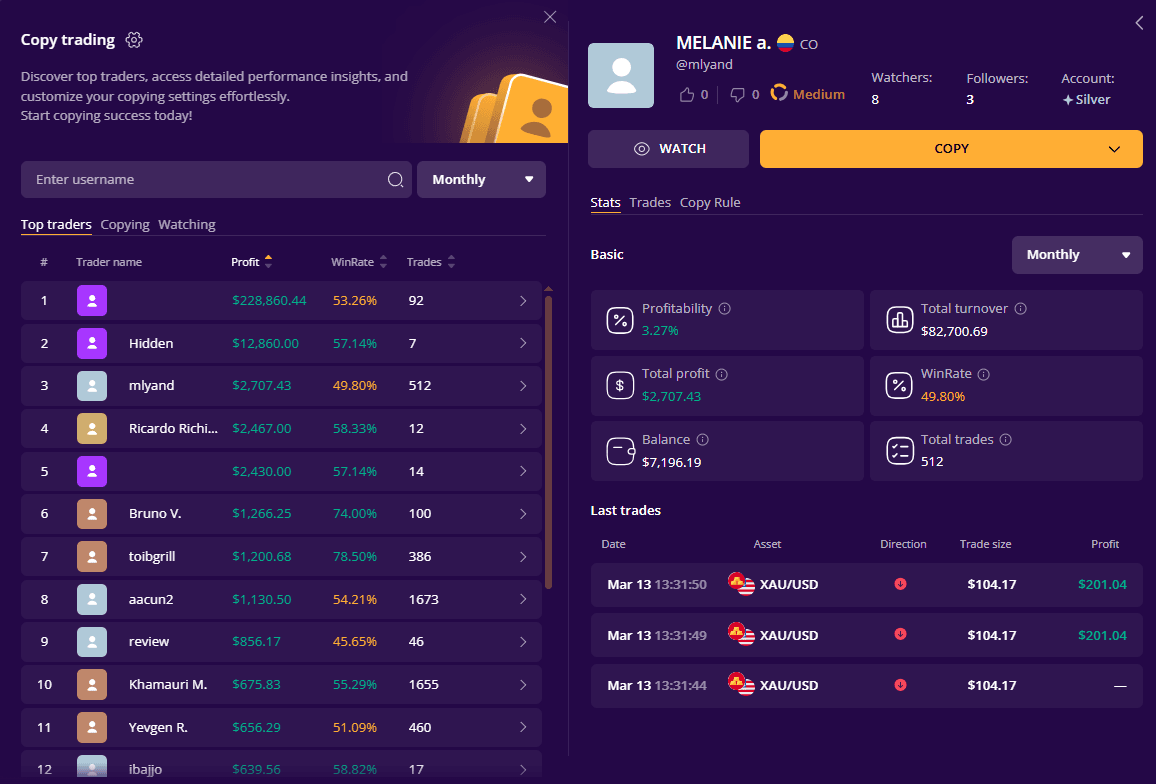Switch to Top traders tab
1156x784 pixels.
point(56,224)
